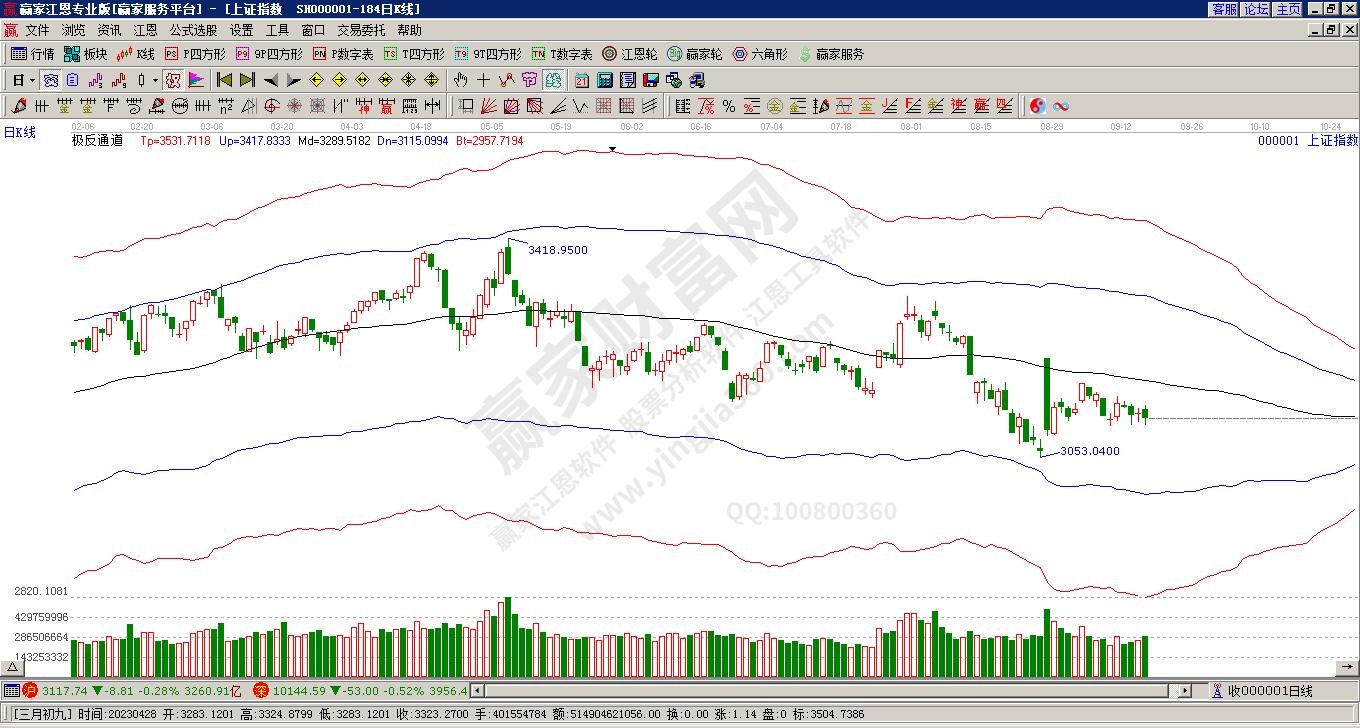Toggle the highlighted chart view button beside 日

coord(49,80)
